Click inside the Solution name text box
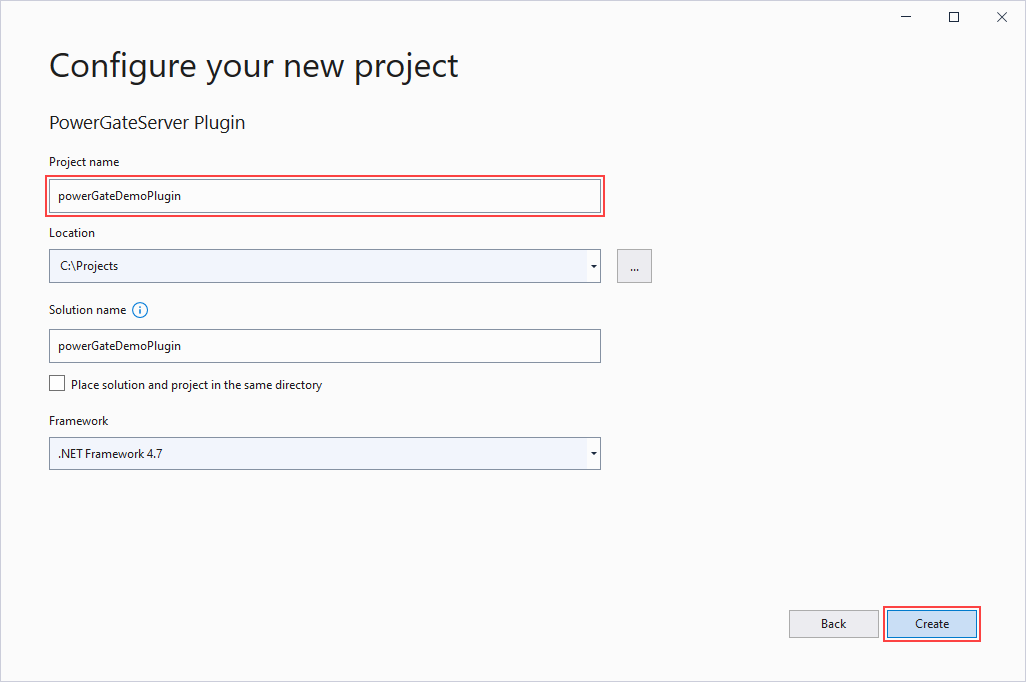The image size is (1026, 682). [x=324, y=346]
